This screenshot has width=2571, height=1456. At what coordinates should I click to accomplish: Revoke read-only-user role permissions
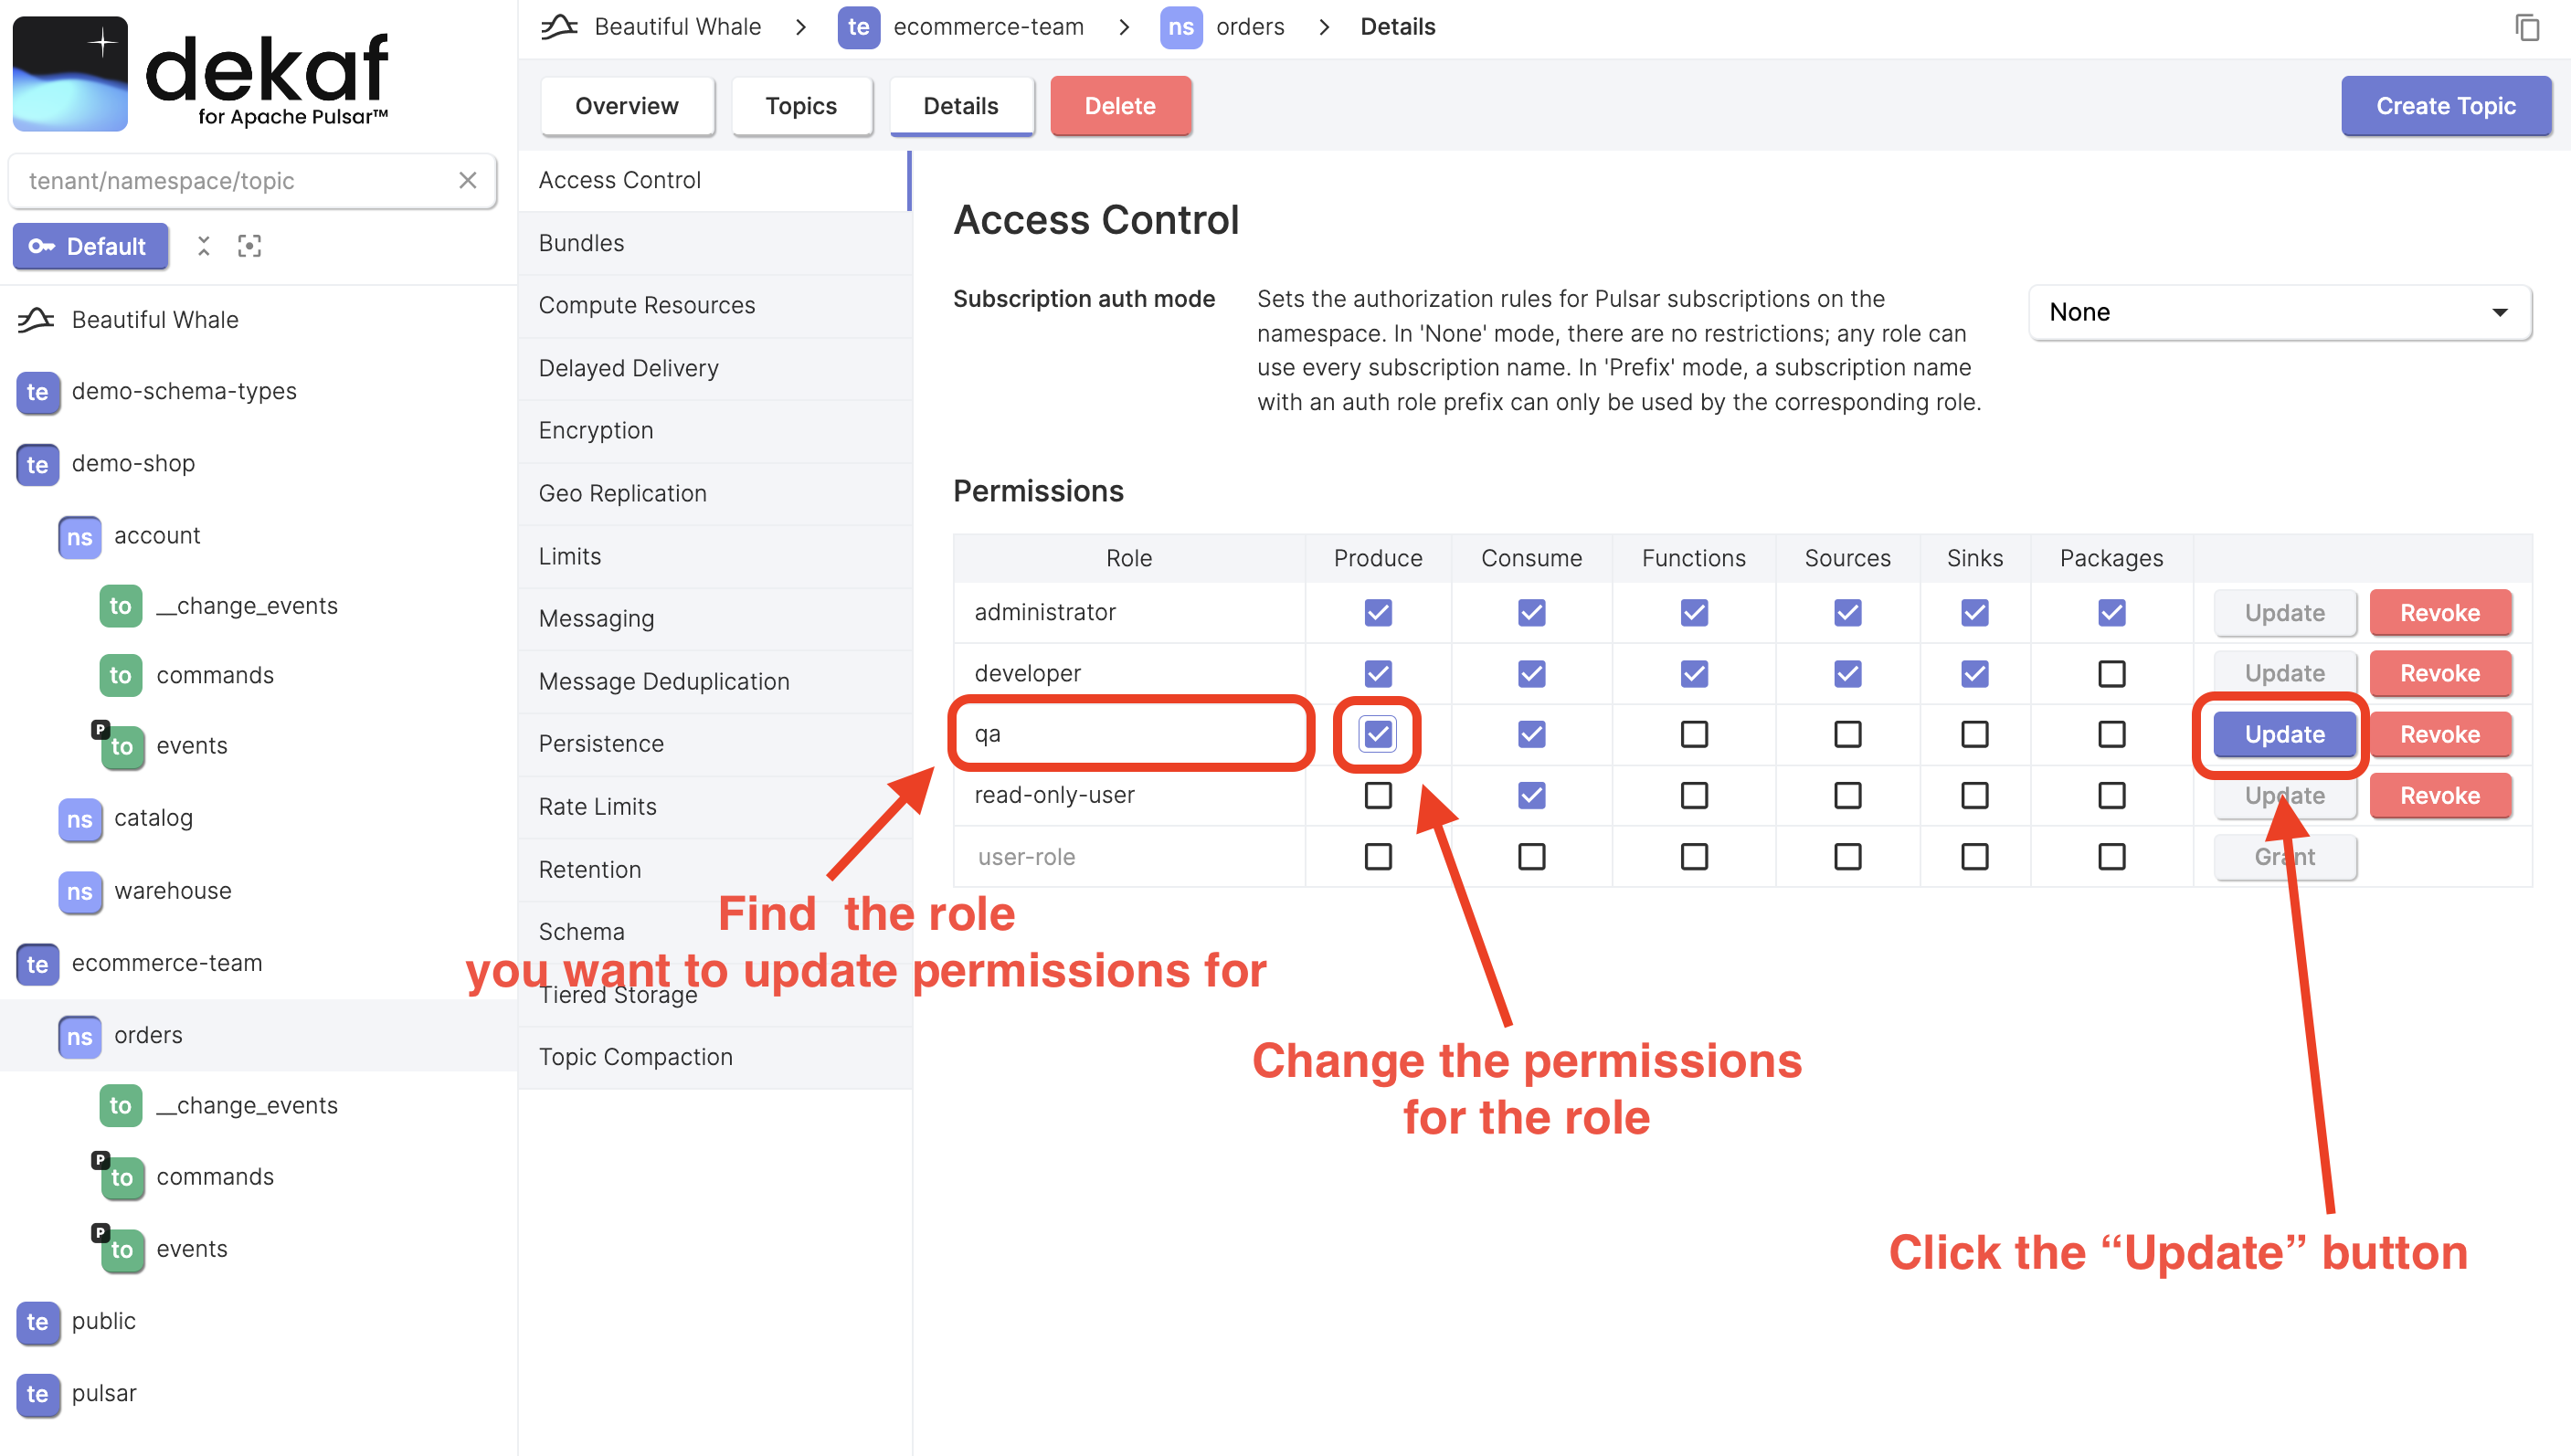pyautogui.click(x=2440, y=796)
